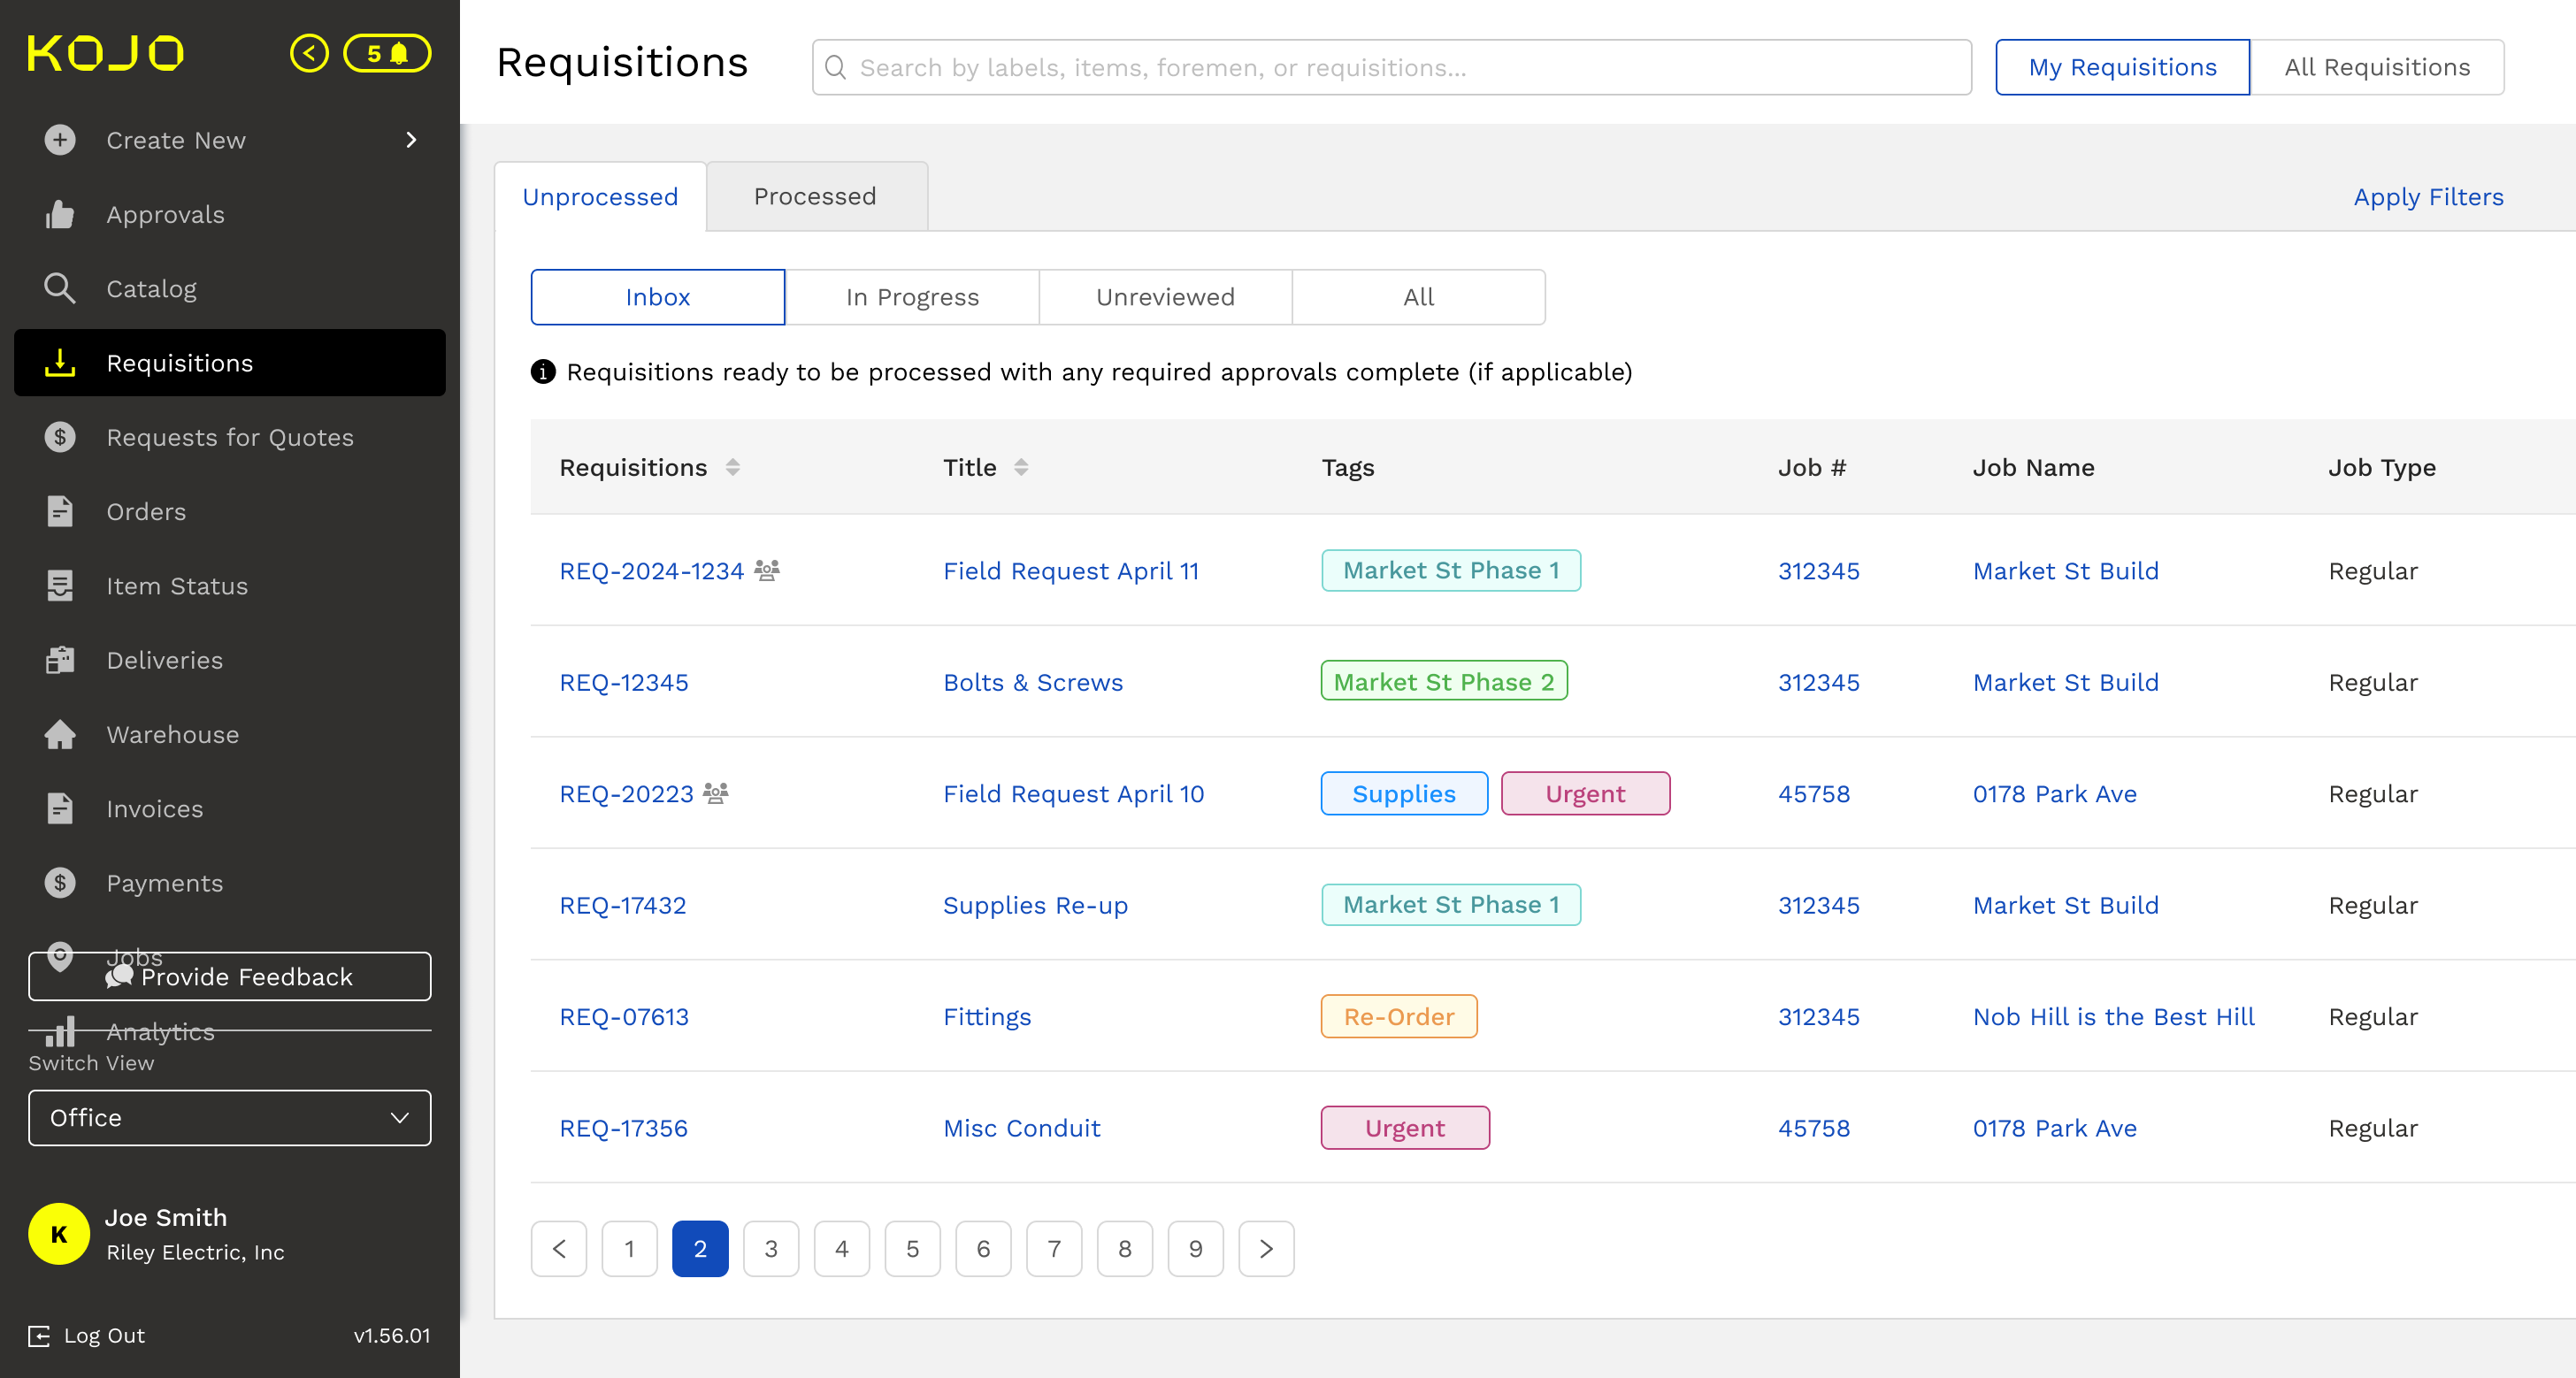Click the Supplies blue tag
This screenshot has width=2576, height=1378.
click(x=1404, y=794)
